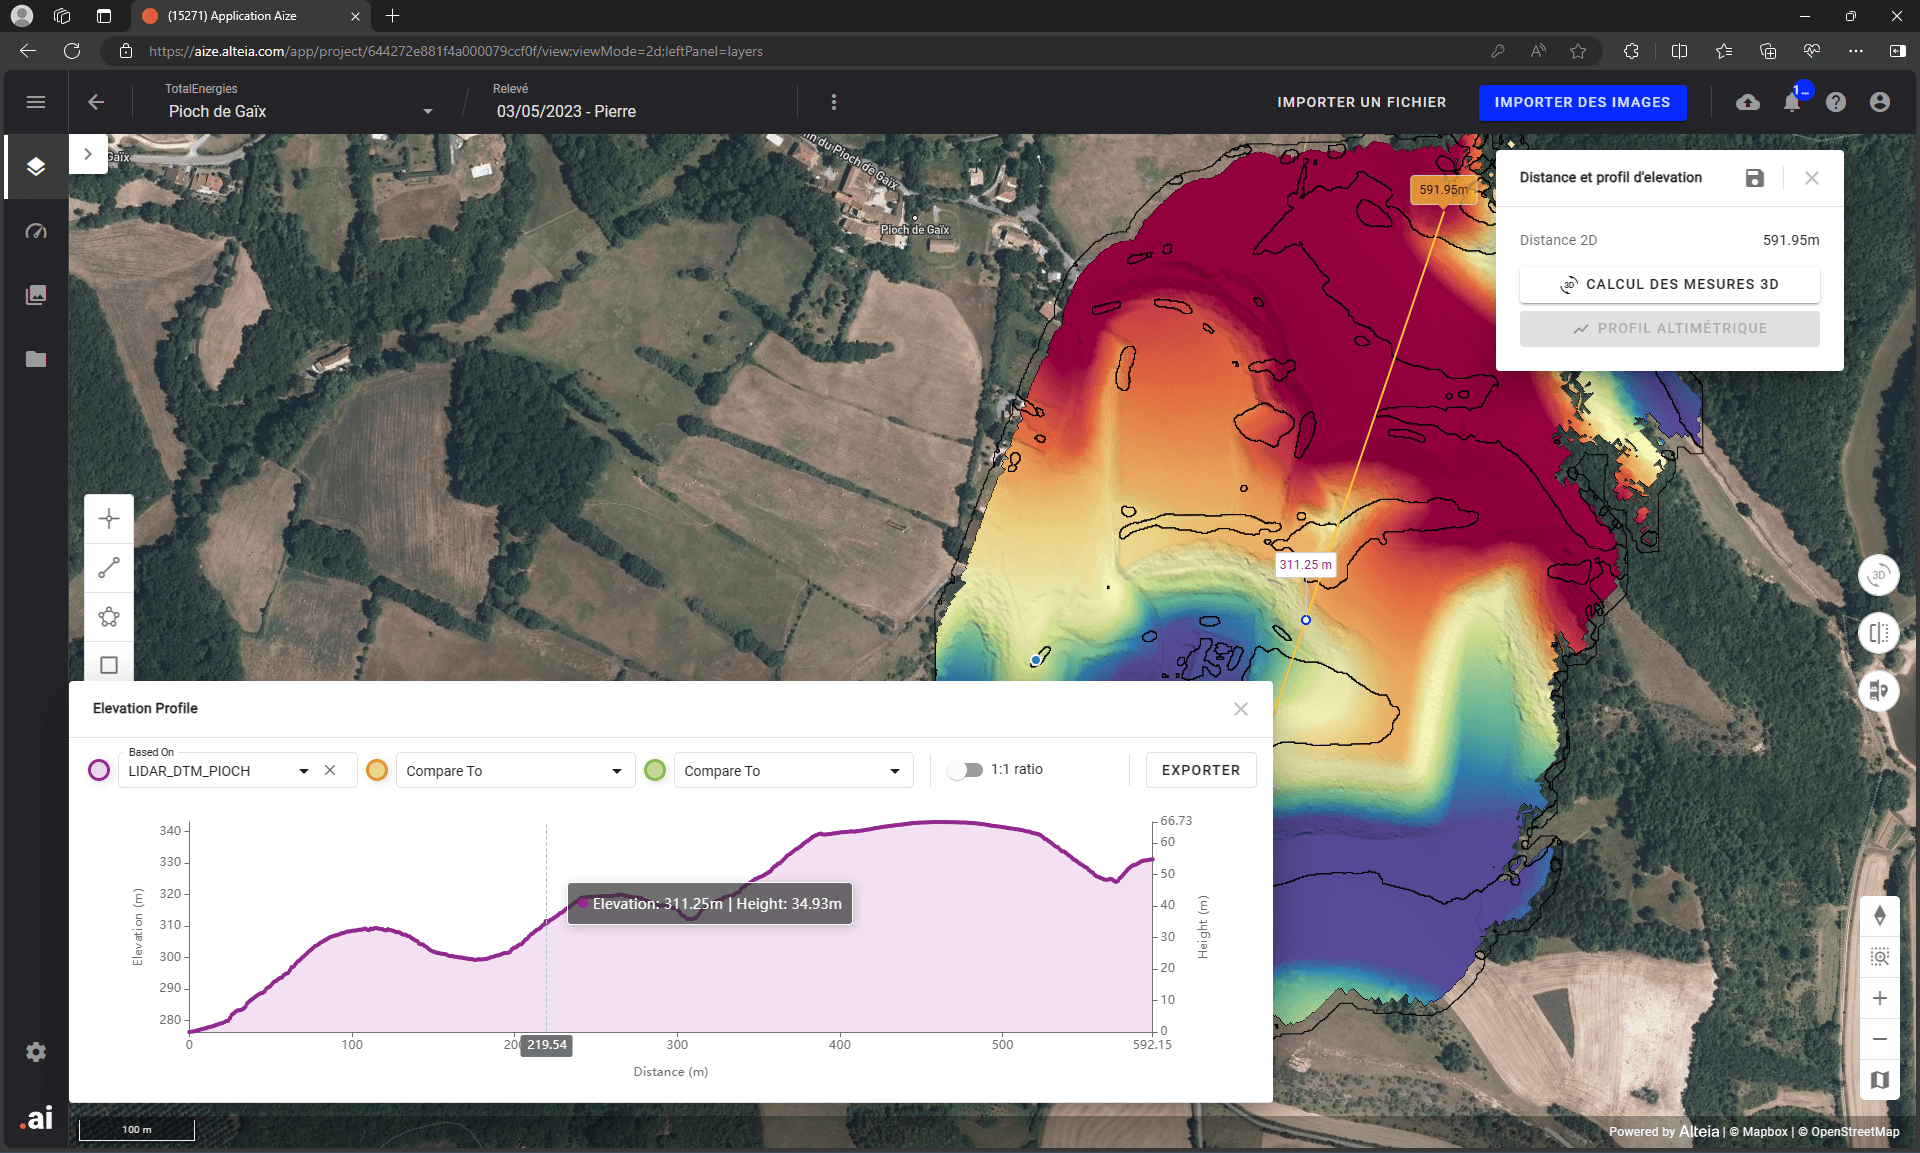This screenshot has height=1153, width=1920.
Task: Open the notifications bell
Action: (x=1792, y=102)
